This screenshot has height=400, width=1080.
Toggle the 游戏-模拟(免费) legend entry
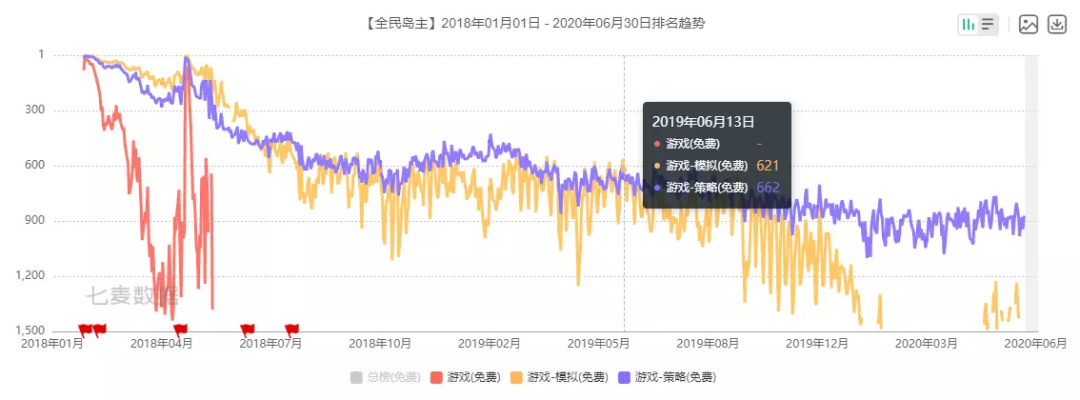tap(559, 377)
